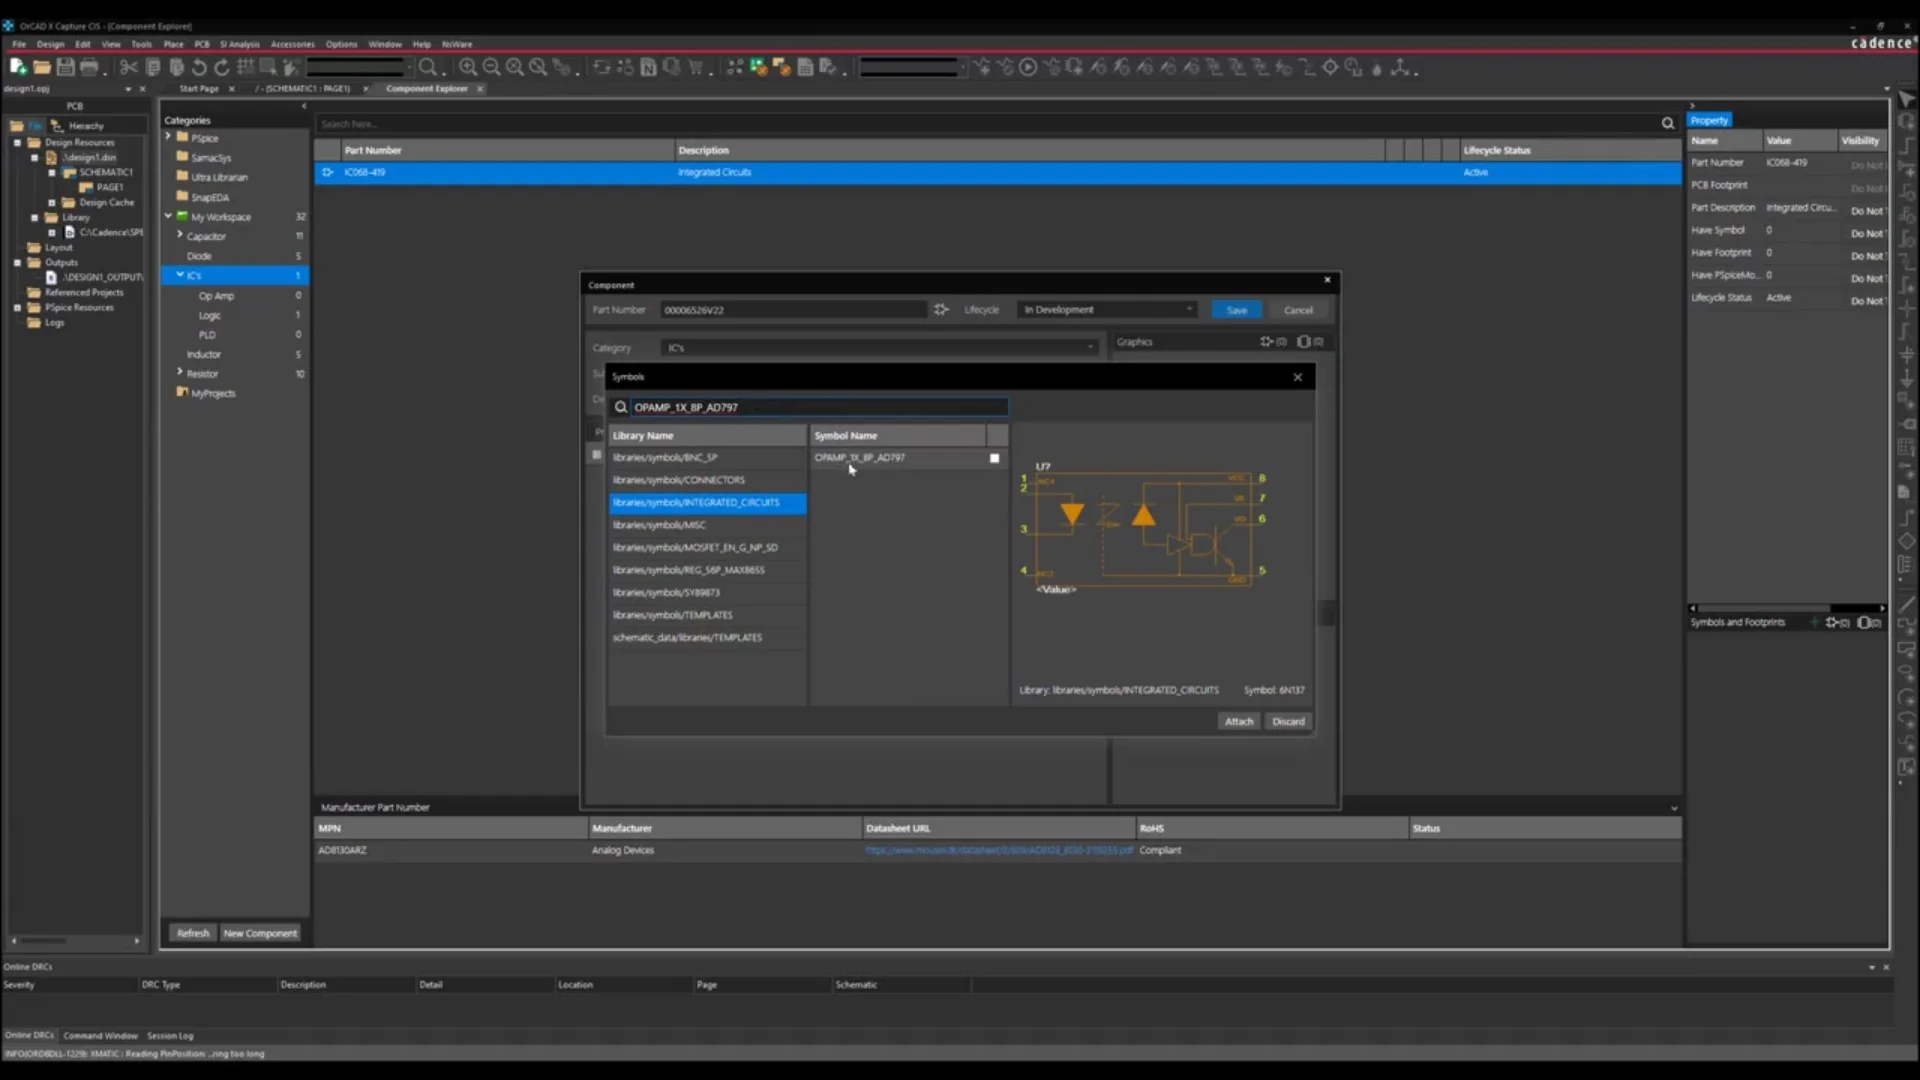Click the Part Number input field
The height and width of the screenshot is (1080, 1920).
pyautogui.click(x=793, y=309)
